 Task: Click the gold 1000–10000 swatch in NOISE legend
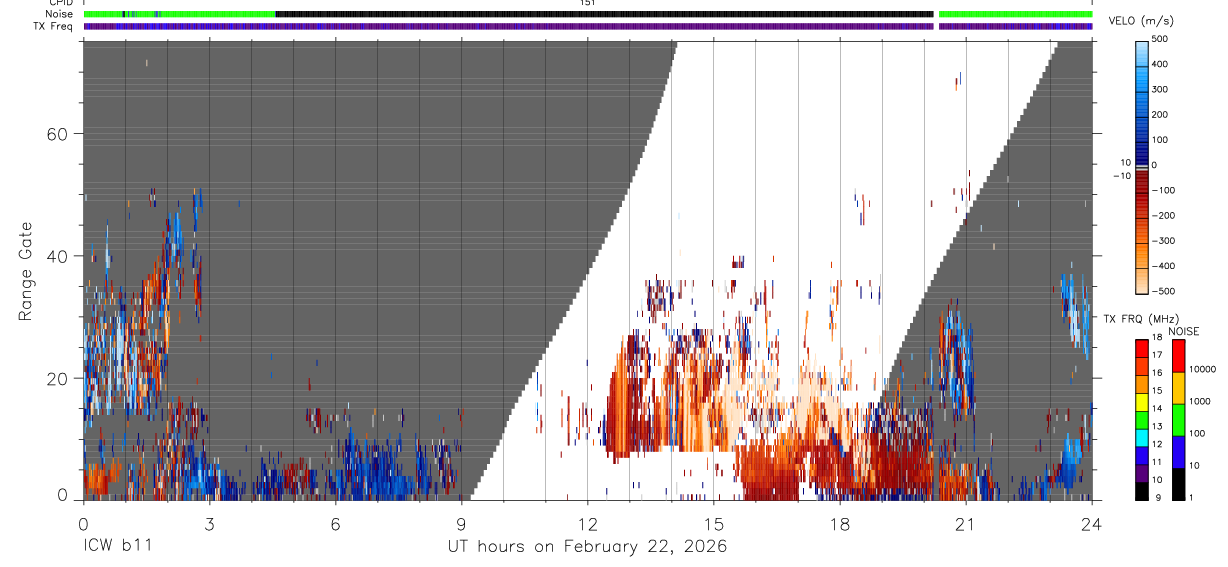(x=1178, y=388)
